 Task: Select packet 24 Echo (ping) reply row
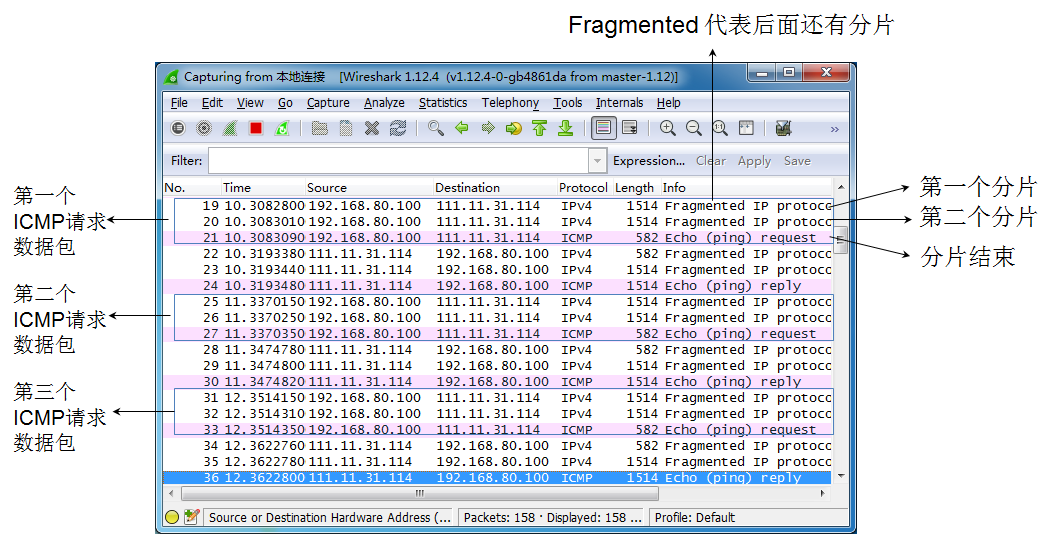coord(497,286)
